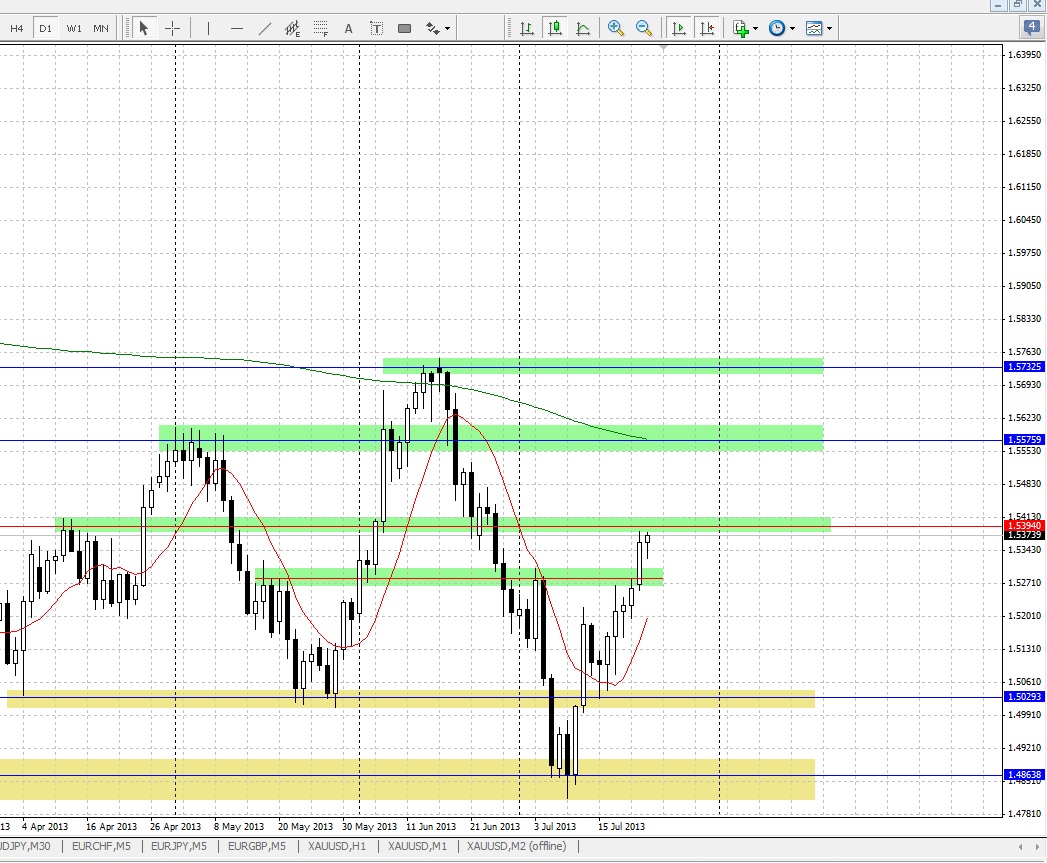Expand the periodicity dropdown arrow
1047x863 pixels.
pos(792,28)
